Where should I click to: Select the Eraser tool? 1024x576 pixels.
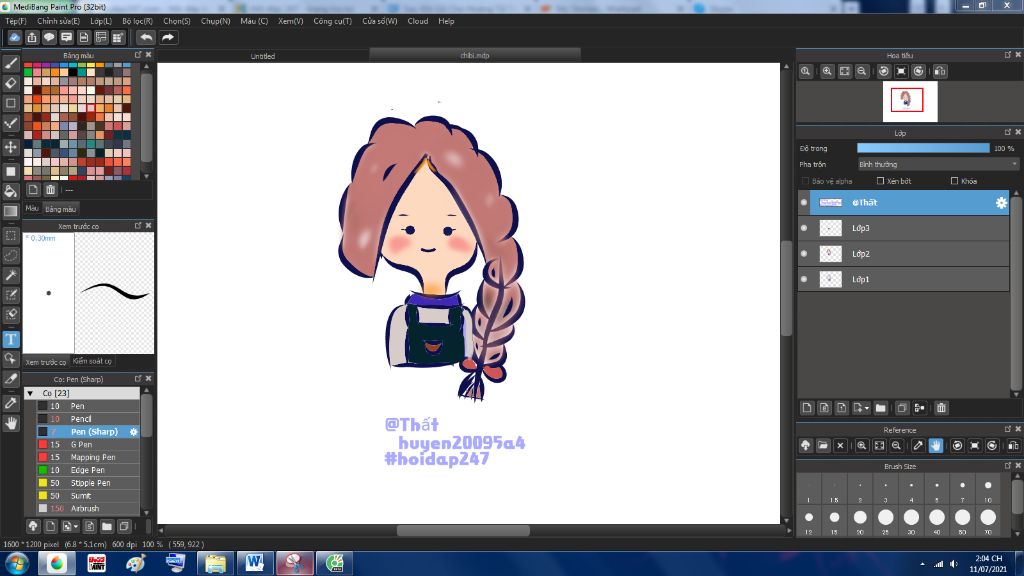[11, 83]
